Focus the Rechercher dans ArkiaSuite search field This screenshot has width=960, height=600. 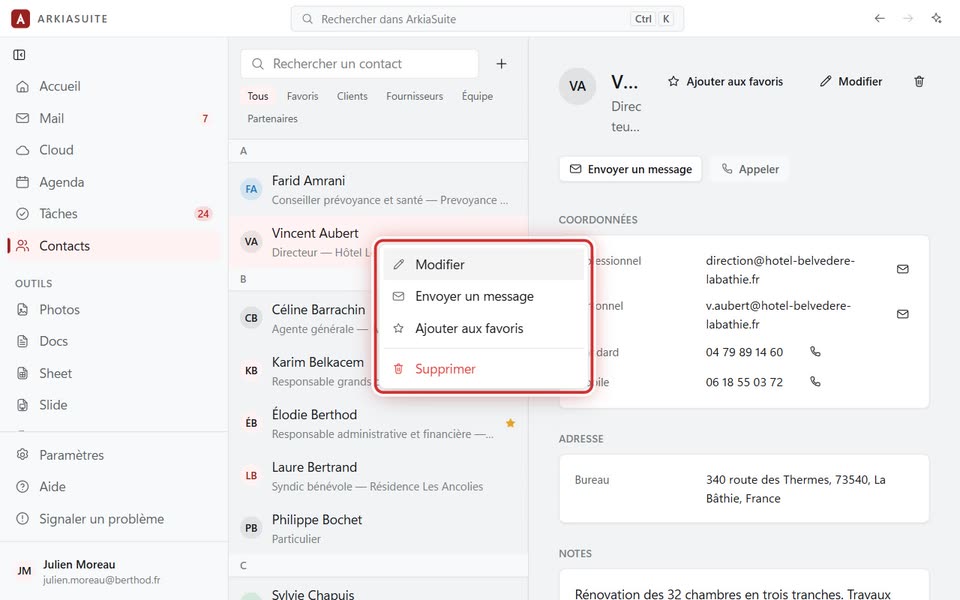[487, 19]
